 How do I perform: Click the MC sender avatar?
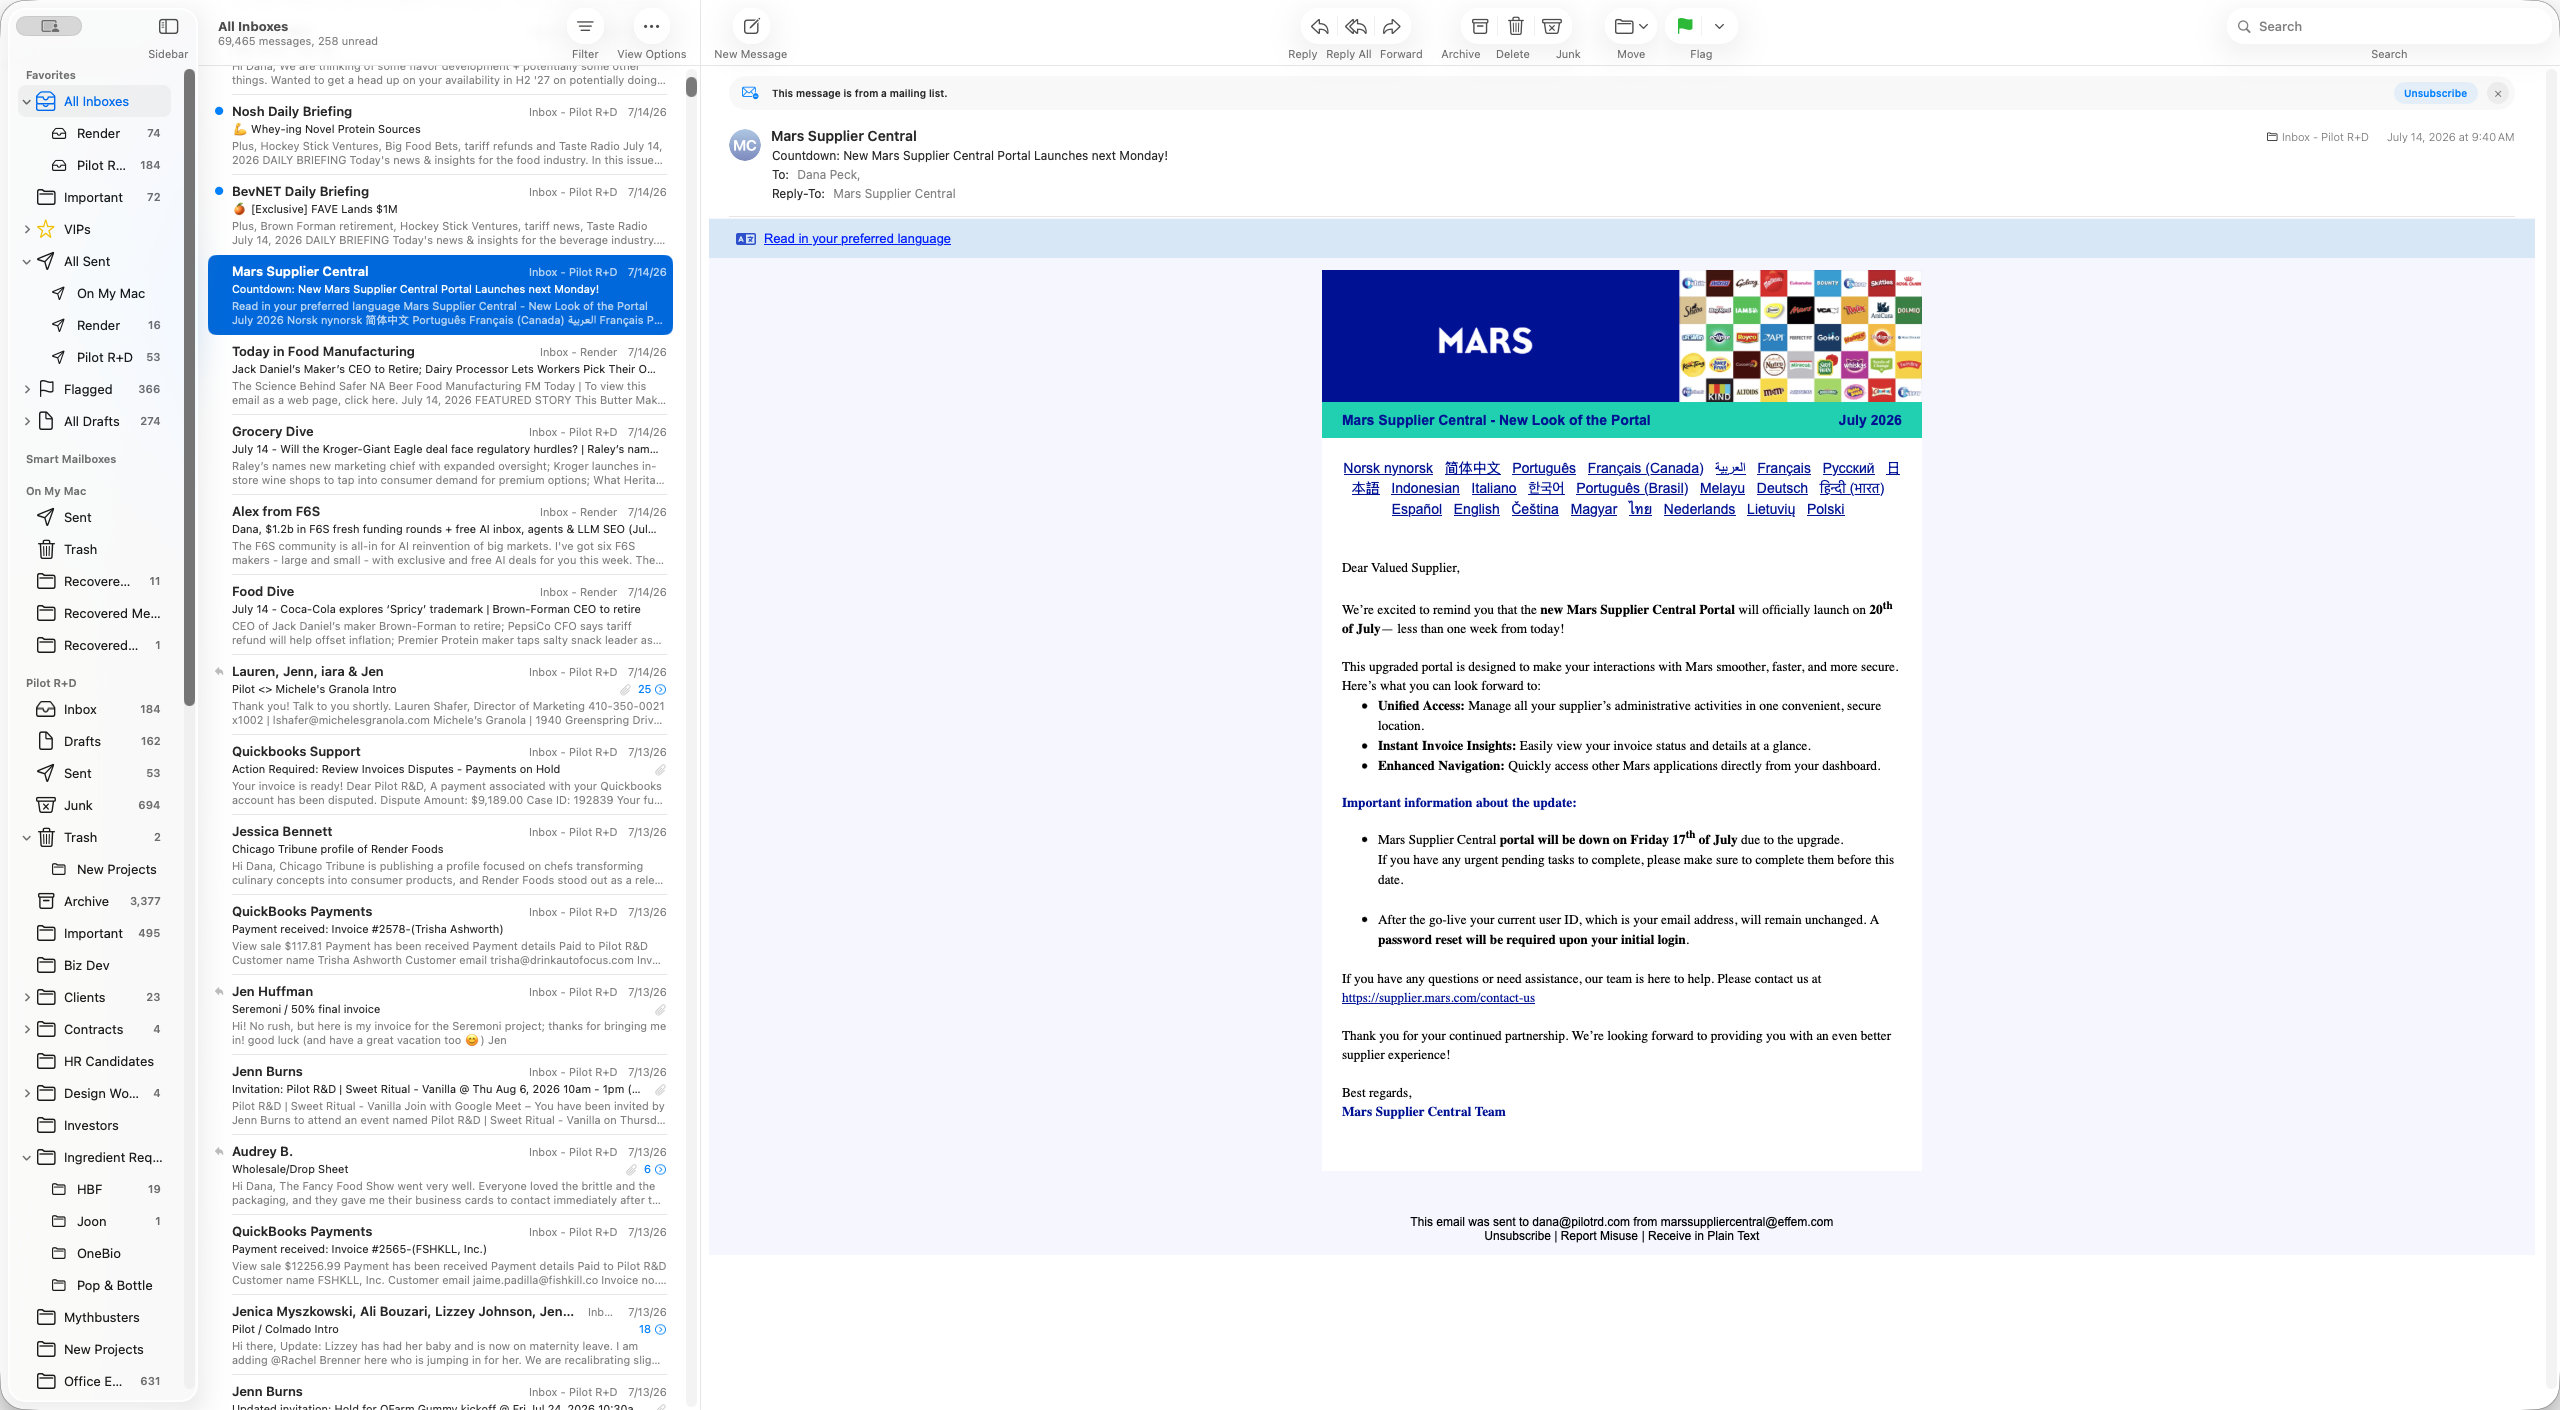coord(745,146)
